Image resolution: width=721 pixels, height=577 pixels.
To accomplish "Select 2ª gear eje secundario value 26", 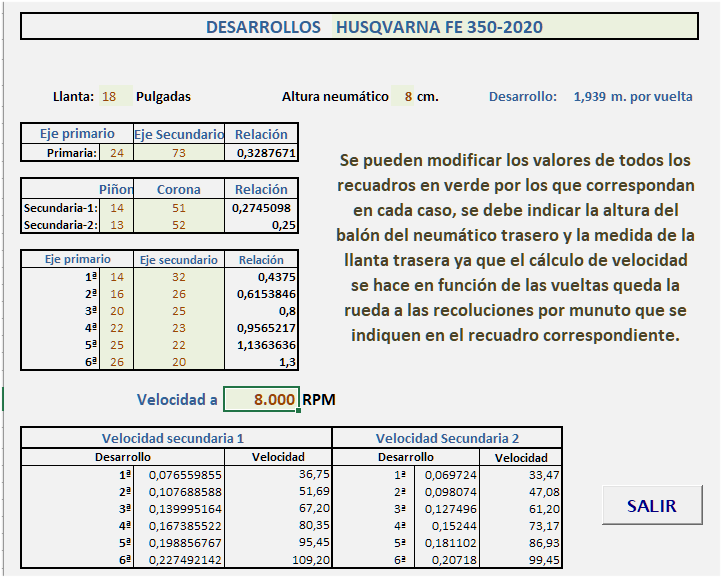I will (179, 294).
